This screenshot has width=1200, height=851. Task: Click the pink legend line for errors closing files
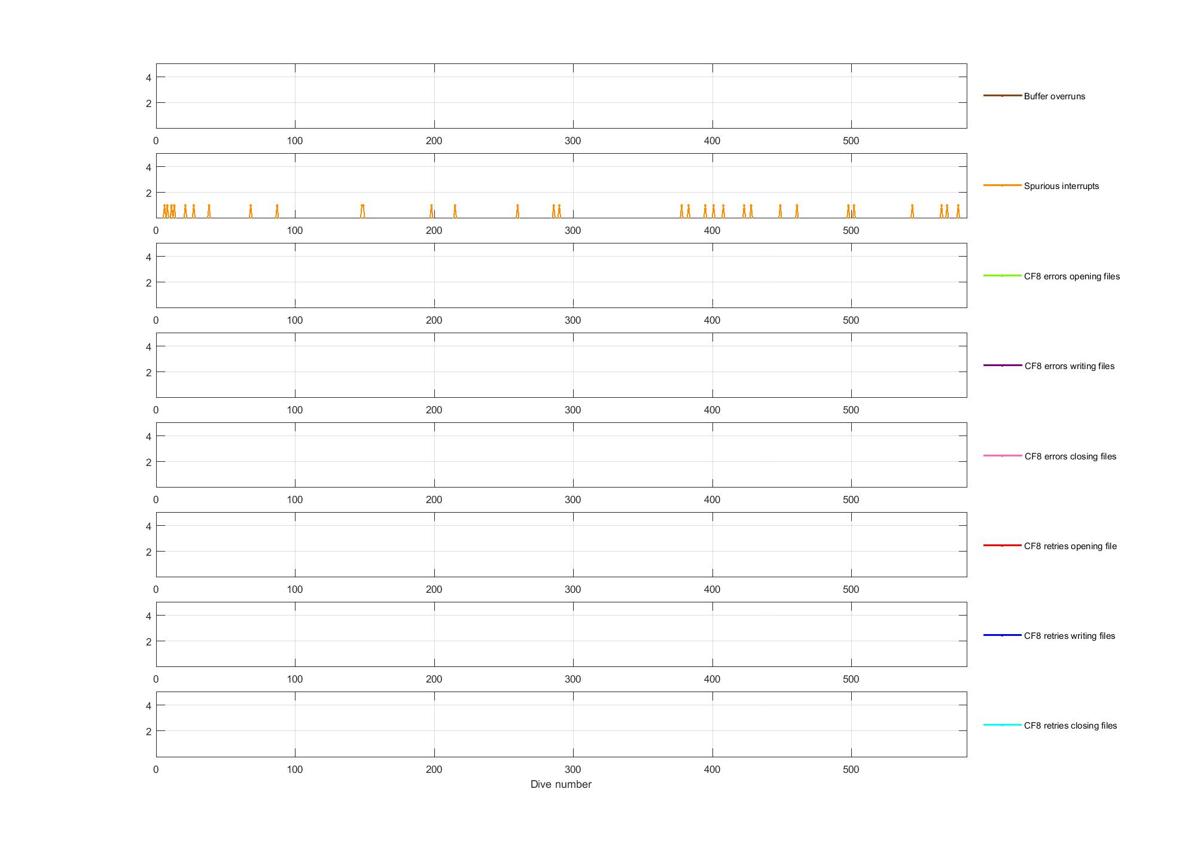point(1002,456)
